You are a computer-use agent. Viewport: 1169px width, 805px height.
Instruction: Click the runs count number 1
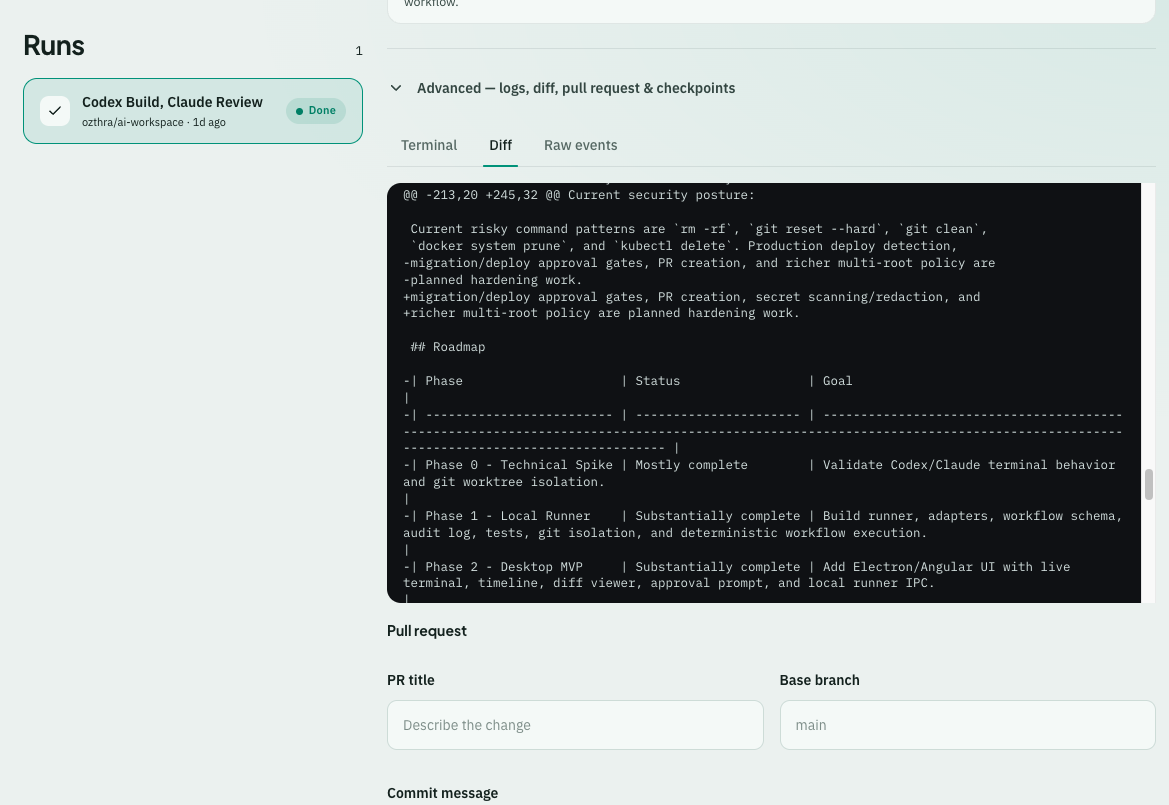(359, 51)
